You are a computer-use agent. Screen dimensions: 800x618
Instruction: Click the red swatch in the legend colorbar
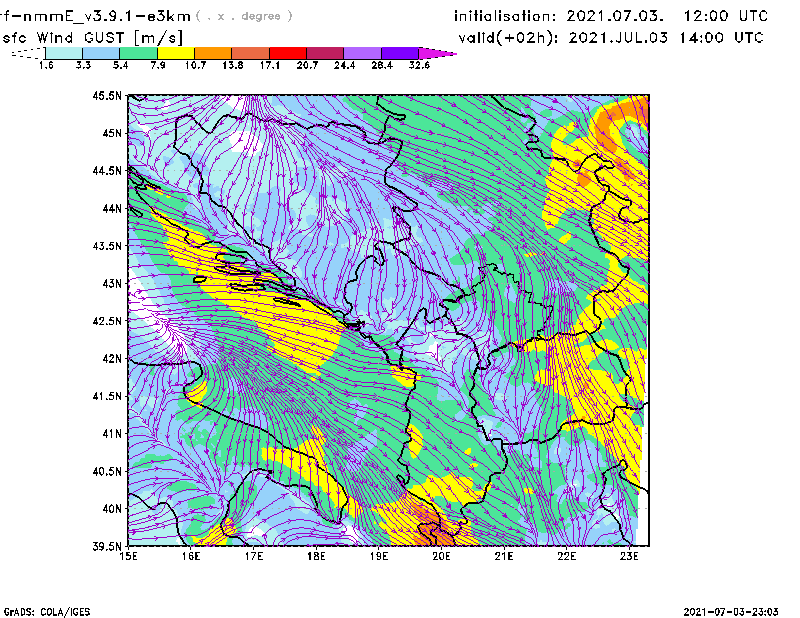[288, 52]
